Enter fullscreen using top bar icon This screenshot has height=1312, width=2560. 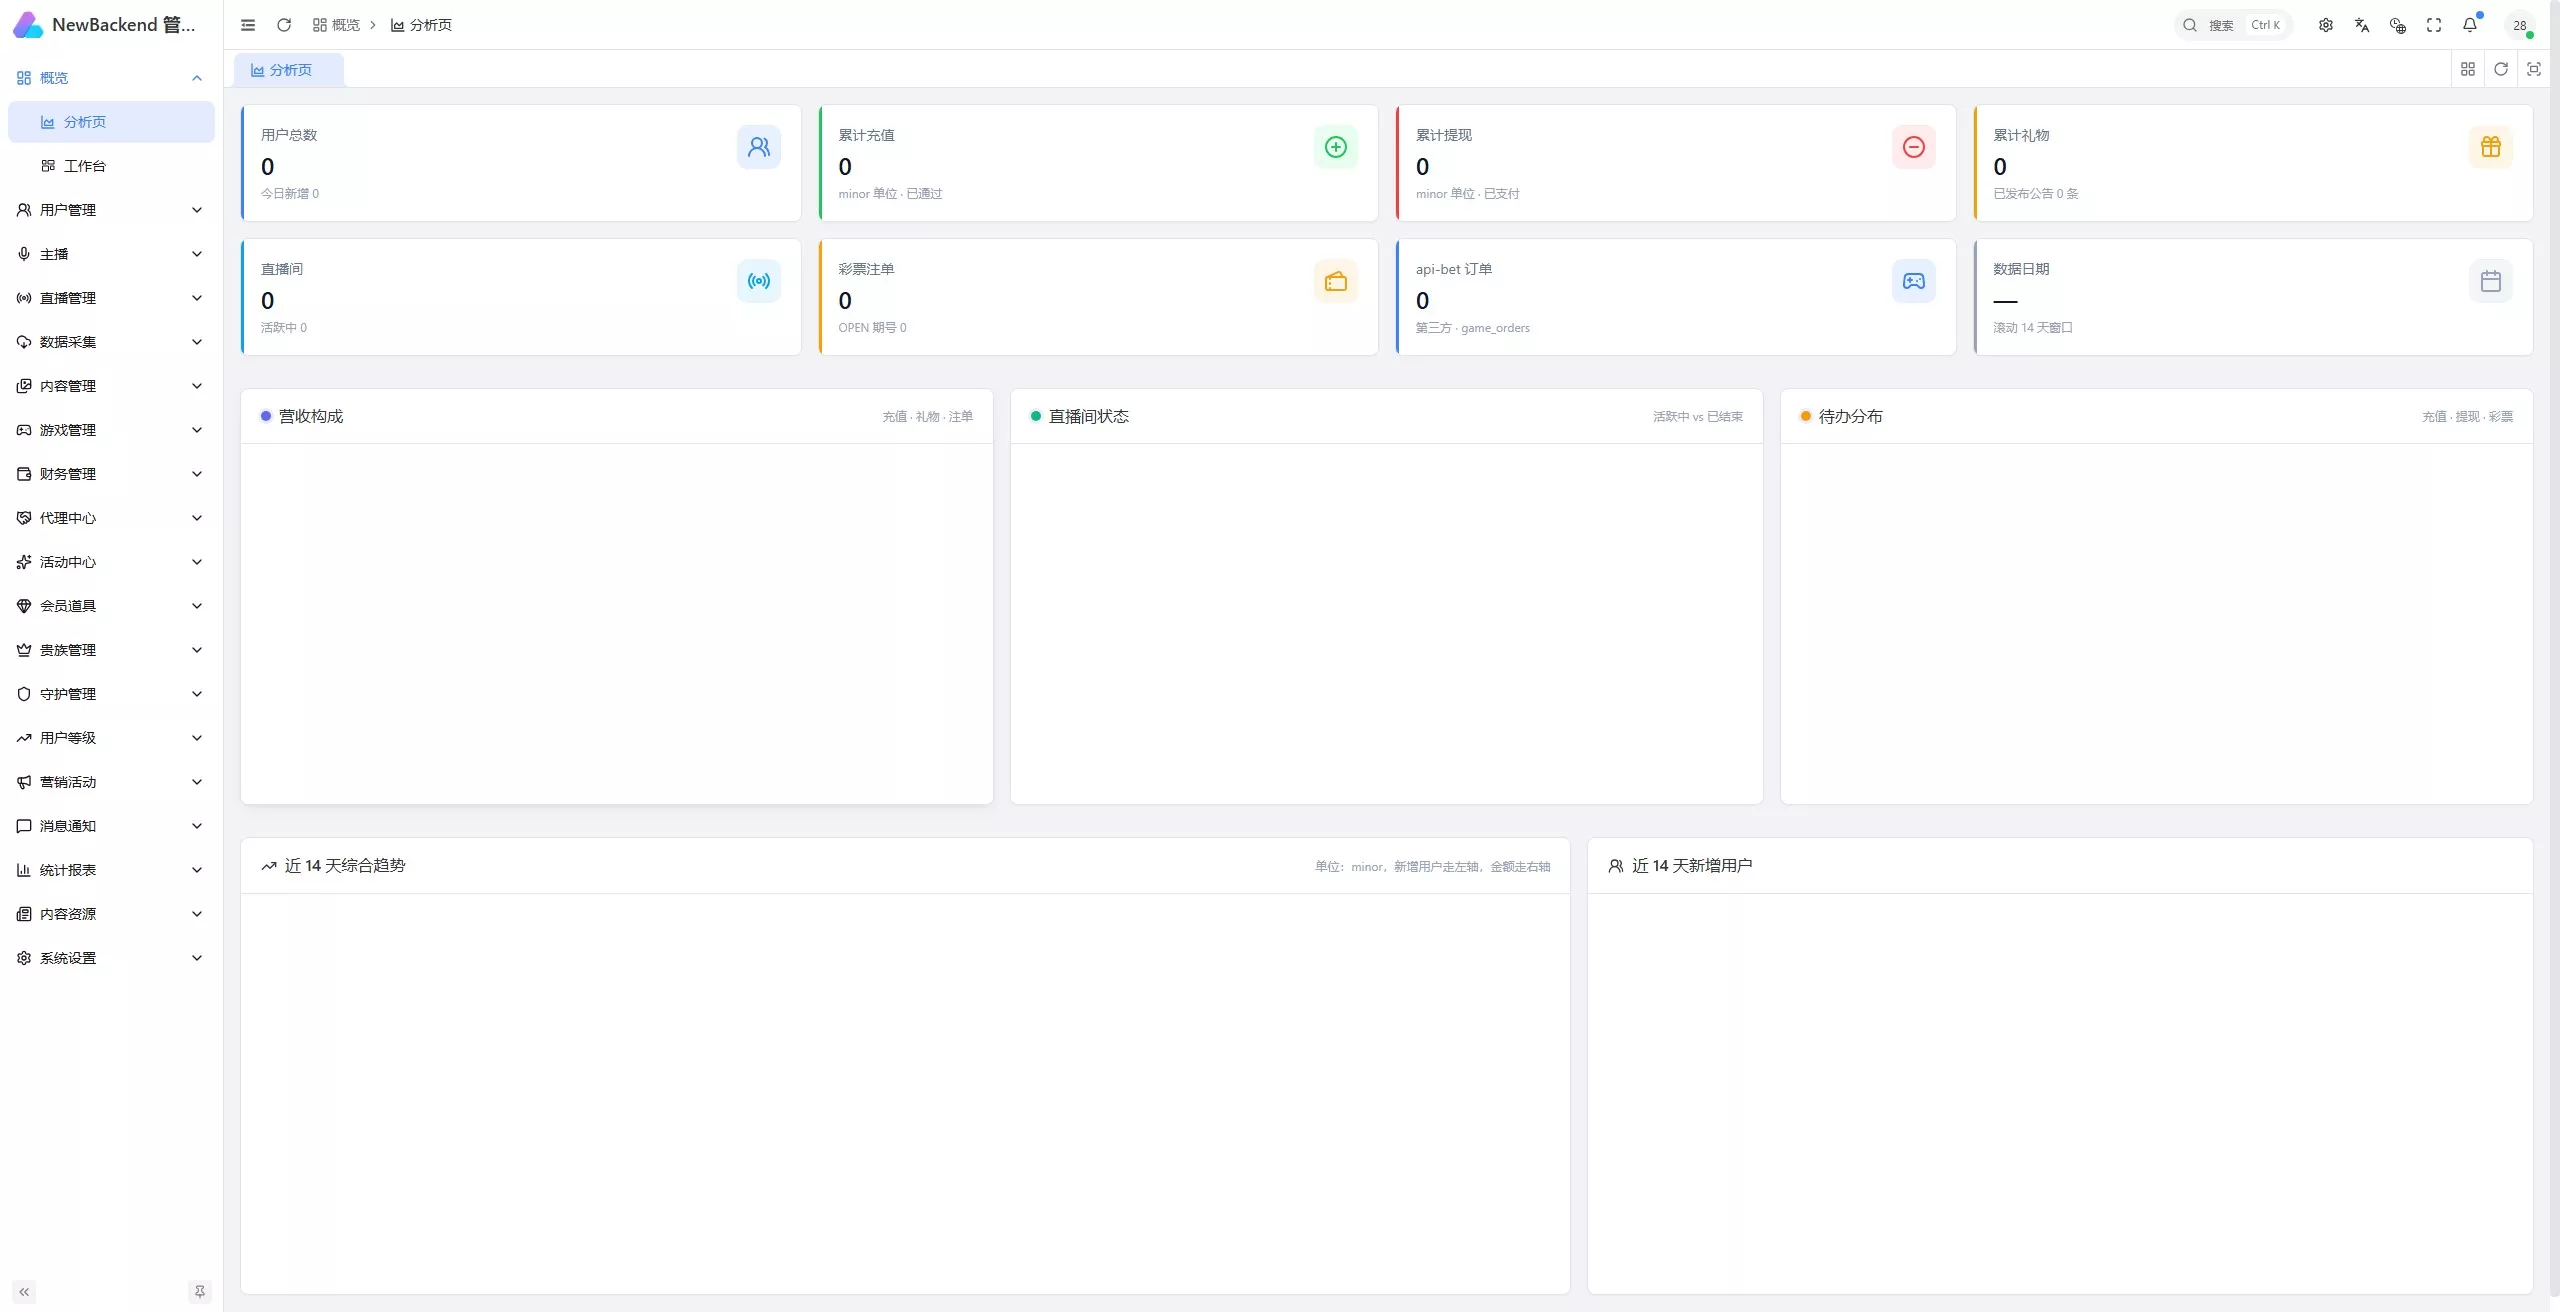[x=2434, y=25]
